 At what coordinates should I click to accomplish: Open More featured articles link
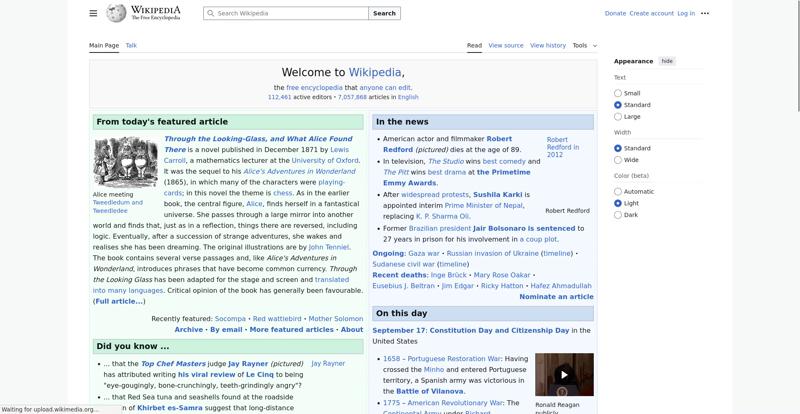point(291,330)
